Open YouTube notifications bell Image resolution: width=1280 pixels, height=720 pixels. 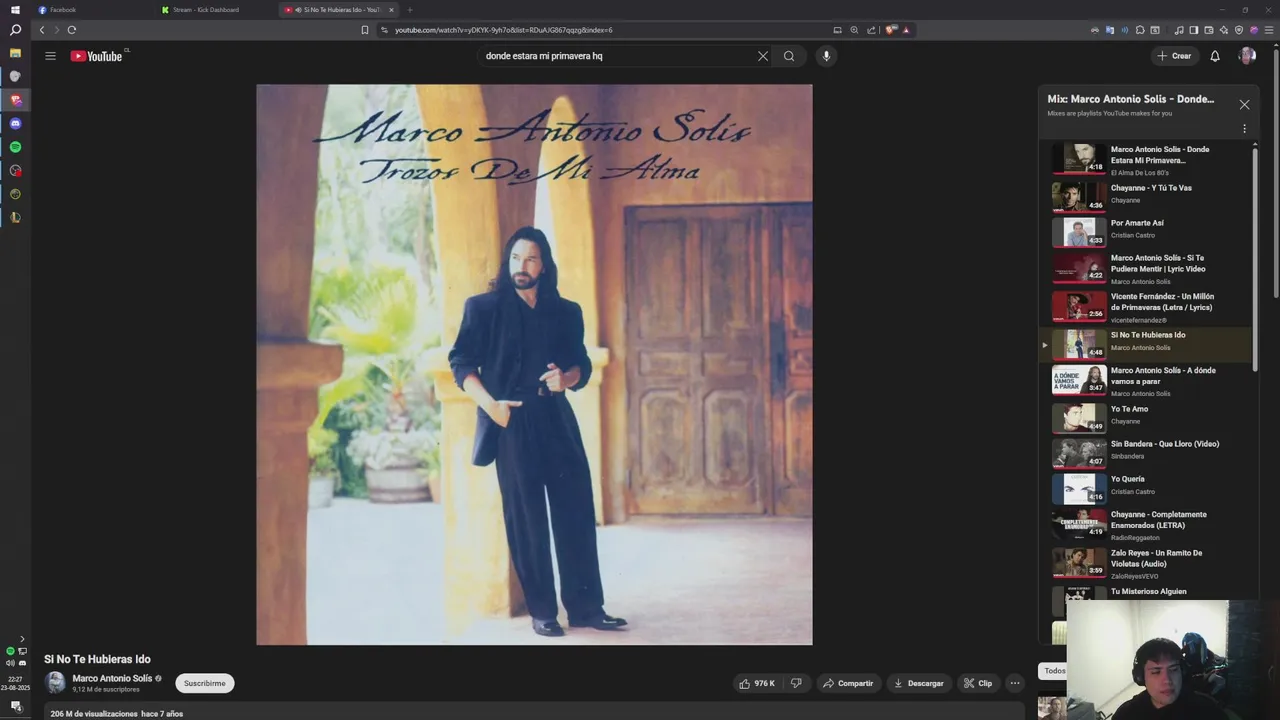click(x=1215, y=56)
